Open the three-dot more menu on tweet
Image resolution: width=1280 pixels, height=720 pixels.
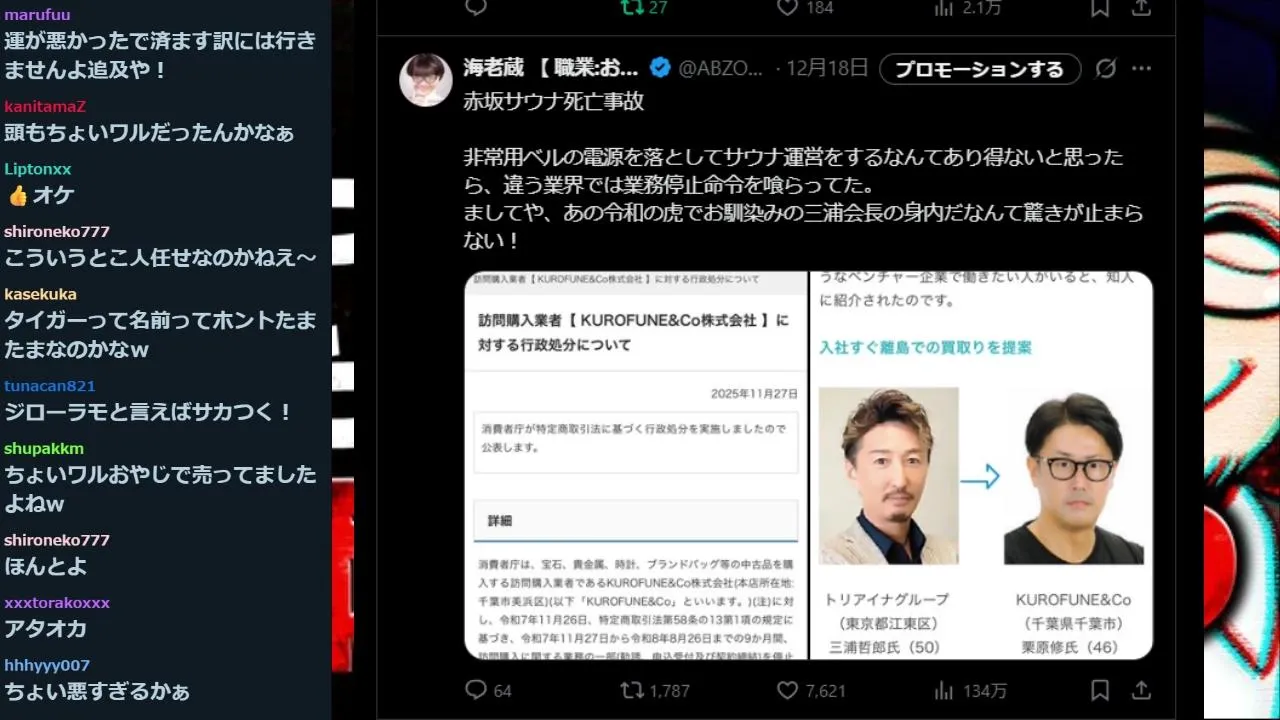point(1141,69)
